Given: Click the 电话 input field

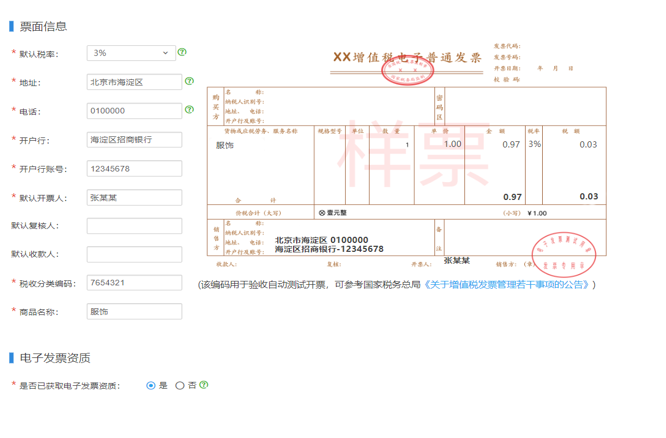Looking at the screenshot, I should point(134,111).
